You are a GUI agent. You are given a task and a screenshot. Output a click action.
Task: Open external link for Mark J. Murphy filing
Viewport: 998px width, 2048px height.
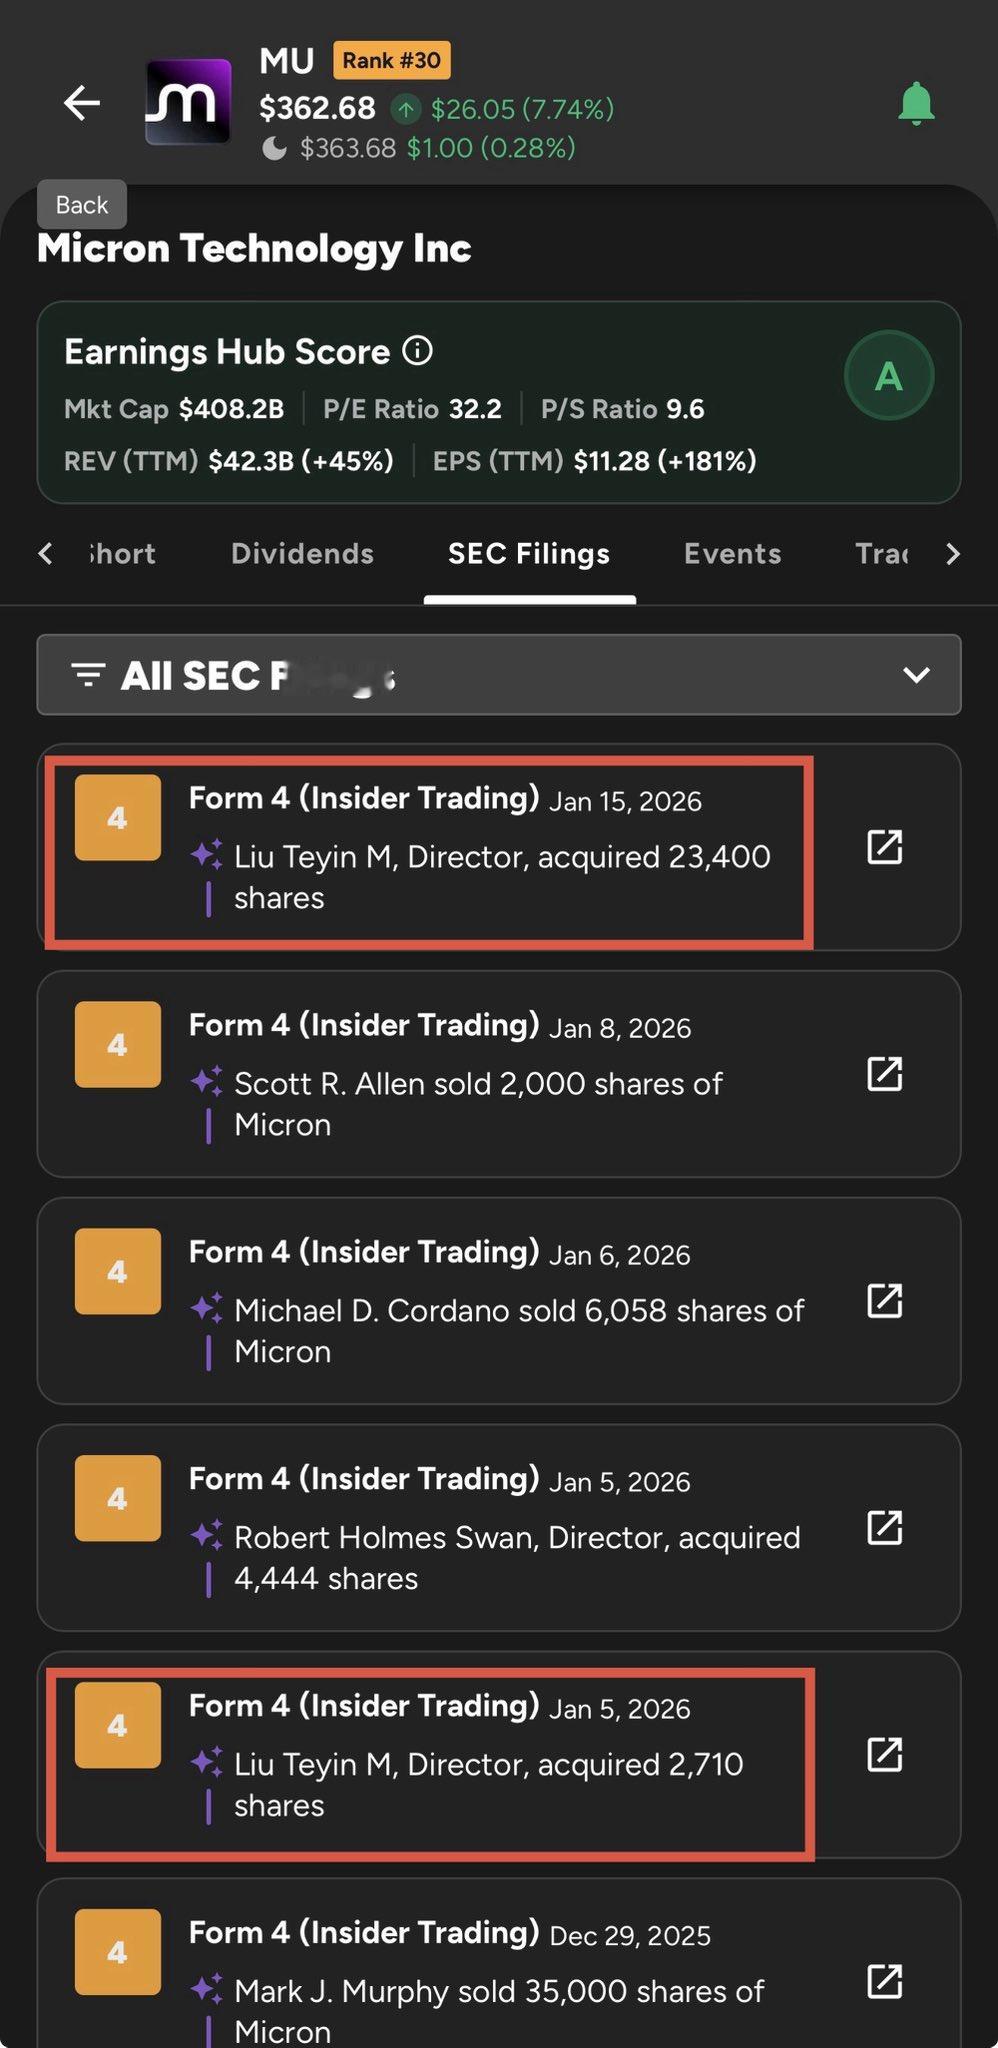(x=884, y=1981)
